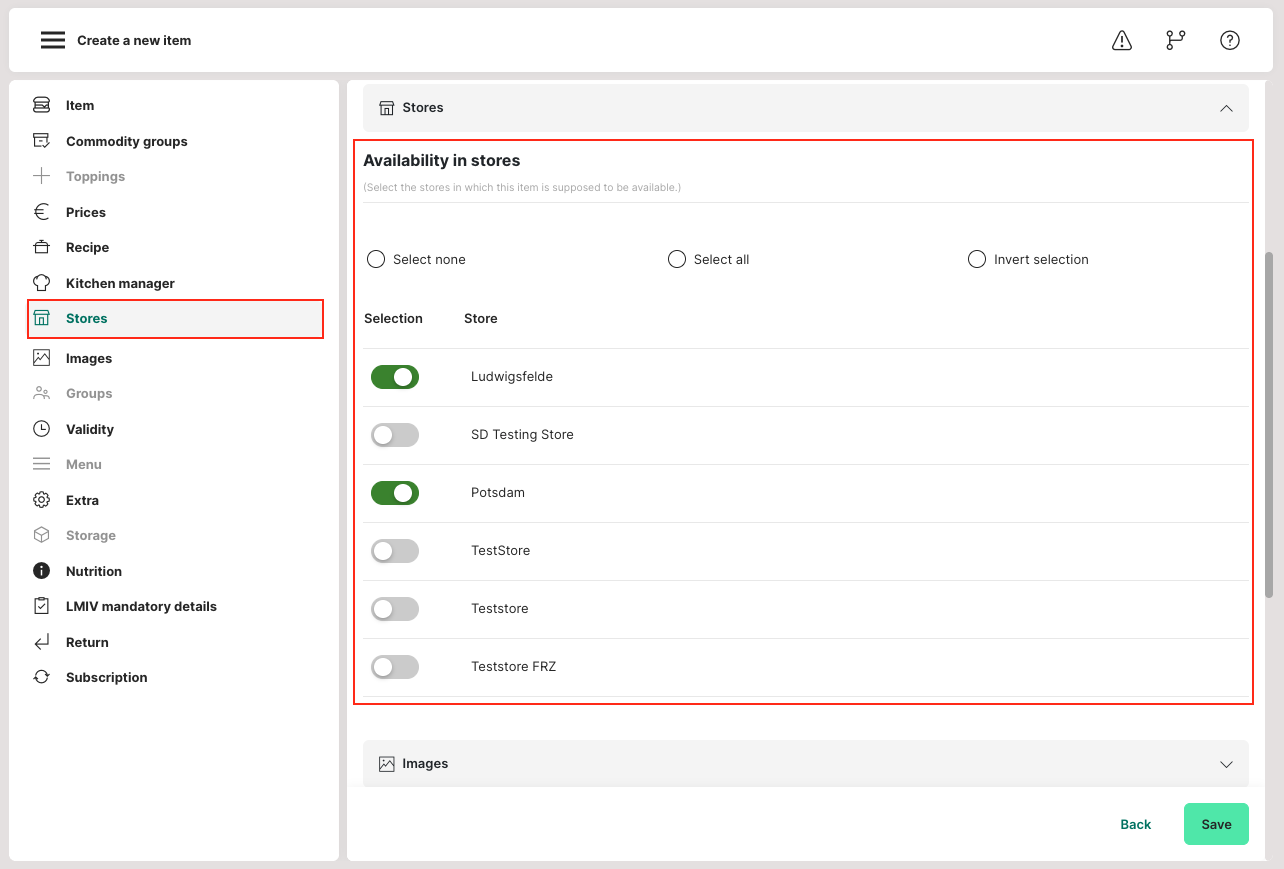Click the Storage box icon
Image resolution: width=1284 pixels, height=869 pixels.
coord(41,535)
